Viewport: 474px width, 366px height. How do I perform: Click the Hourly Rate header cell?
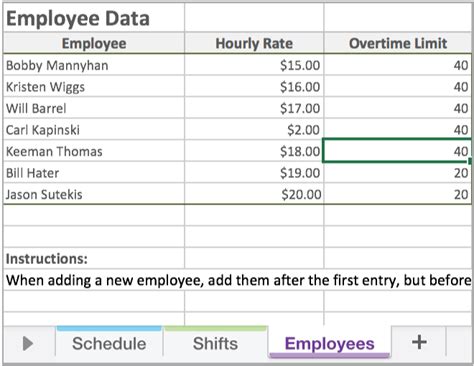coord(254,43)
